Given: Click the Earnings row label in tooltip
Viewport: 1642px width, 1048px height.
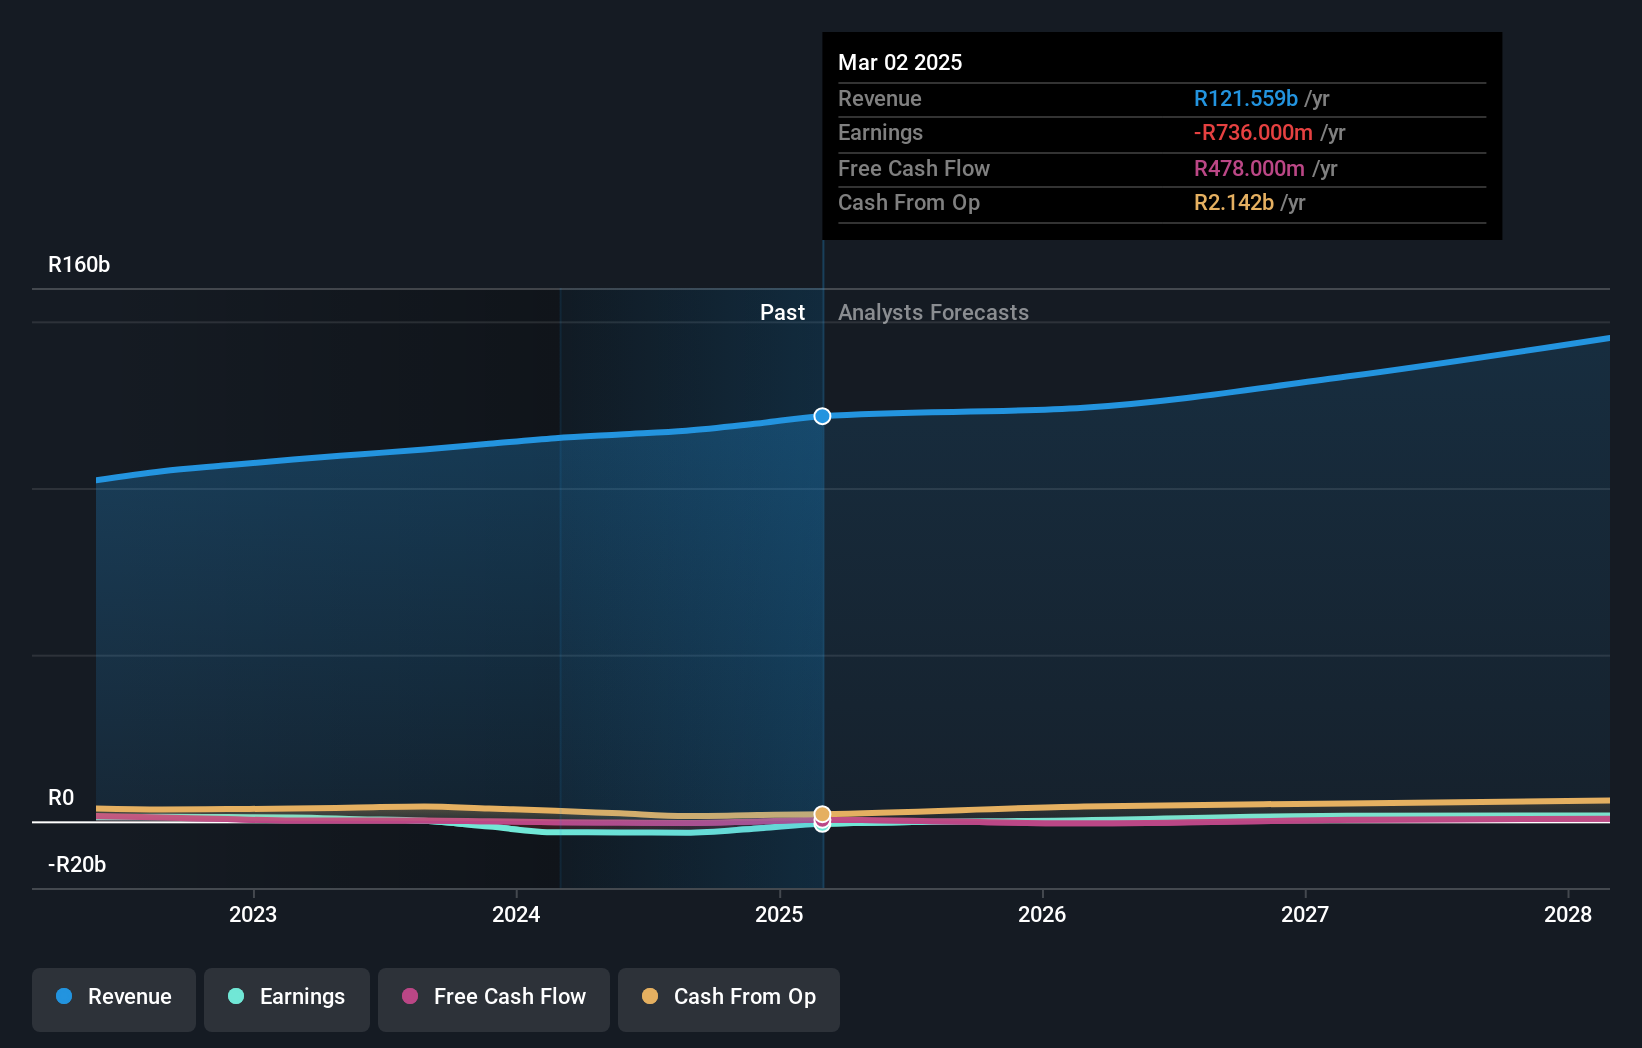Looking at the screenshot, I should click(x=880, y=133).
